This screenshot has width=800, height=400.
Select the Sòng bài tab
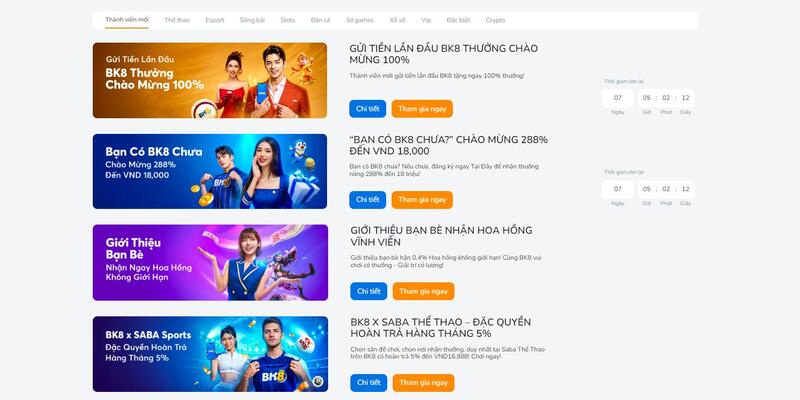click(253, 20)
